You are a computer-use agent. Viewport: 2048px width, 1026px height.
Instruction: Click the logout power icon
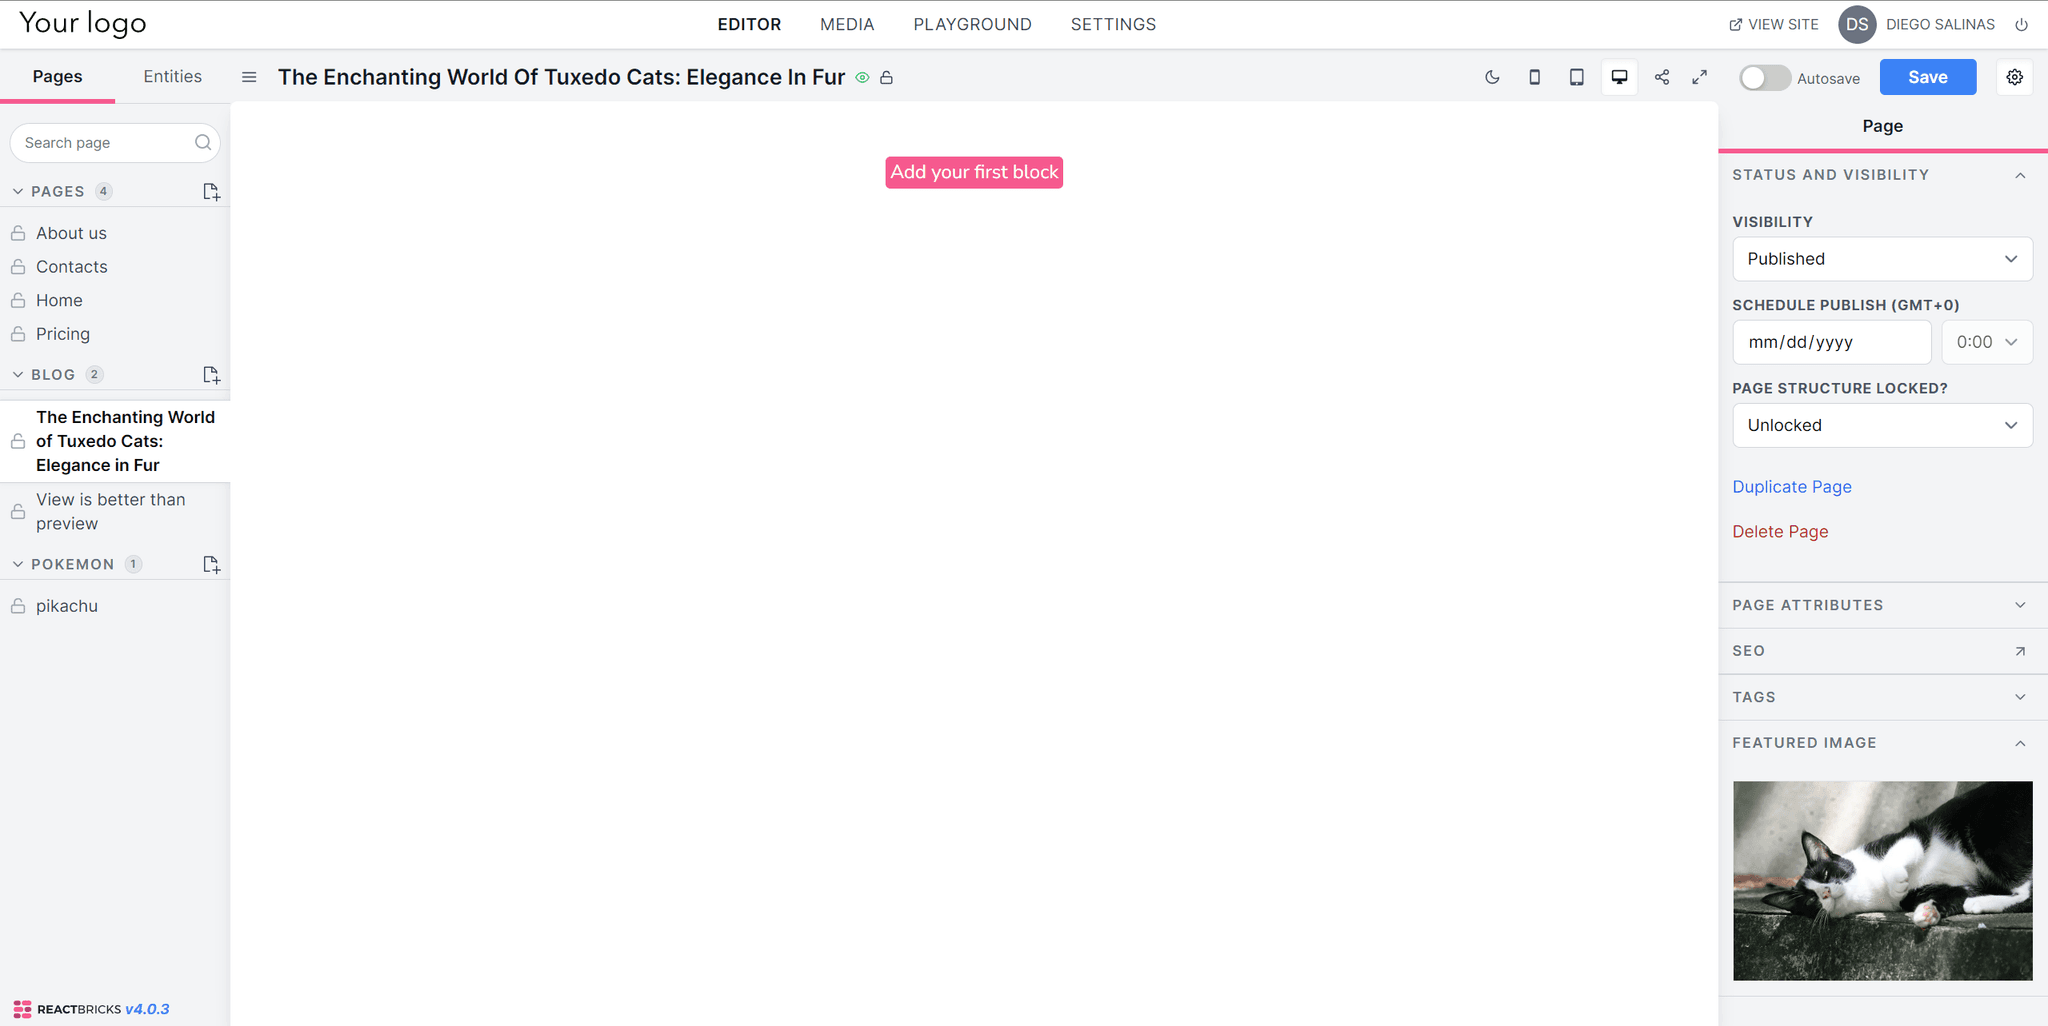(2021, 25)
